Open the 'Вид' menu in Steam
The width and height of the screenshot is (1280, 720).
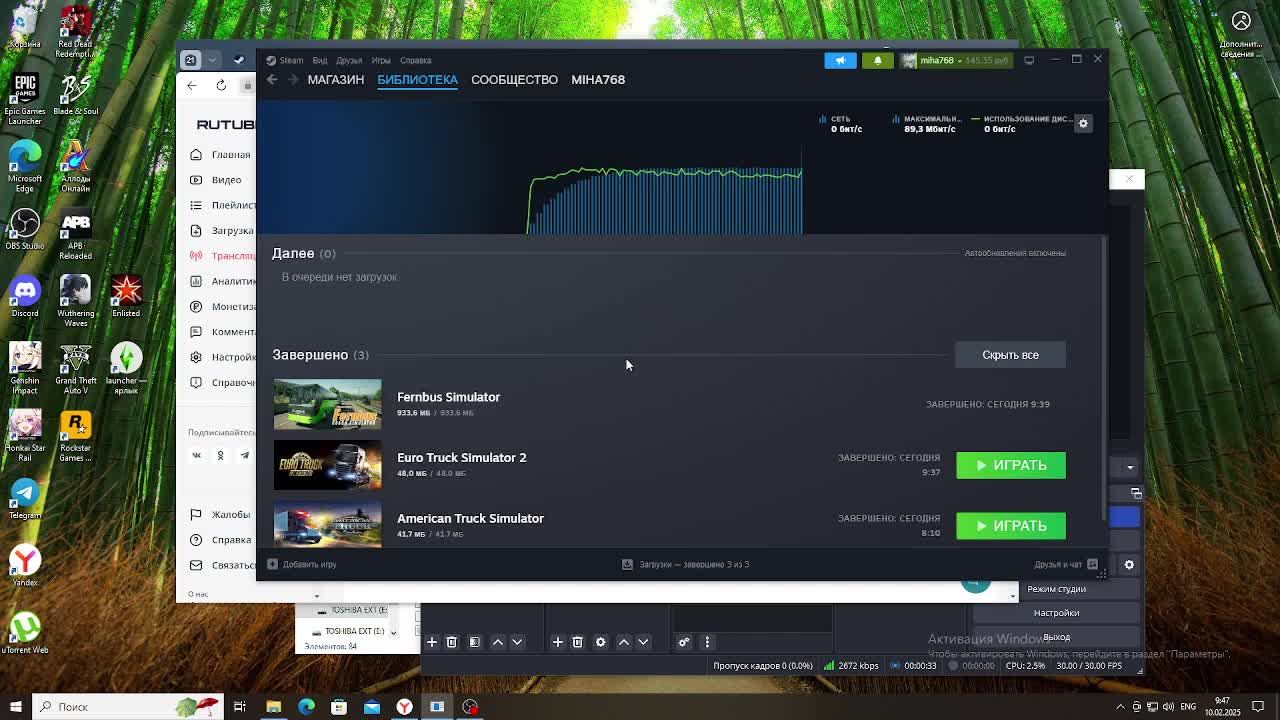coord(320,60)
